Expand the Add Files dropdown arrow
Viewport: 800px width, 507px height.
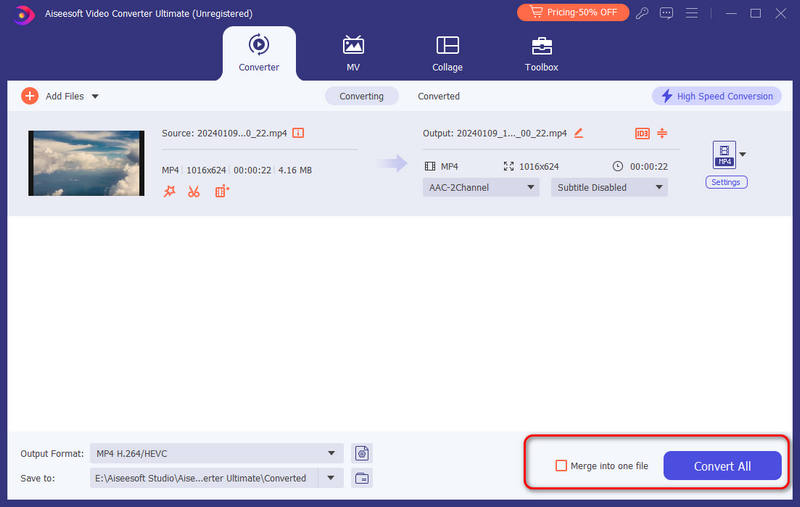[x=95, y=96]
